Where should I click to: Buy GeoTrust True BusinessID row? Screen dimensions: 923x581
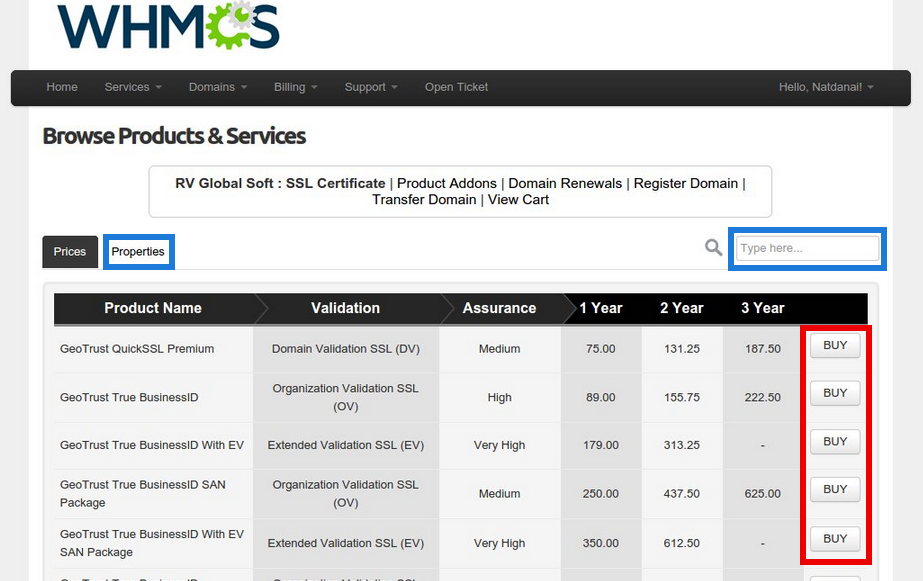click(835, 393)
